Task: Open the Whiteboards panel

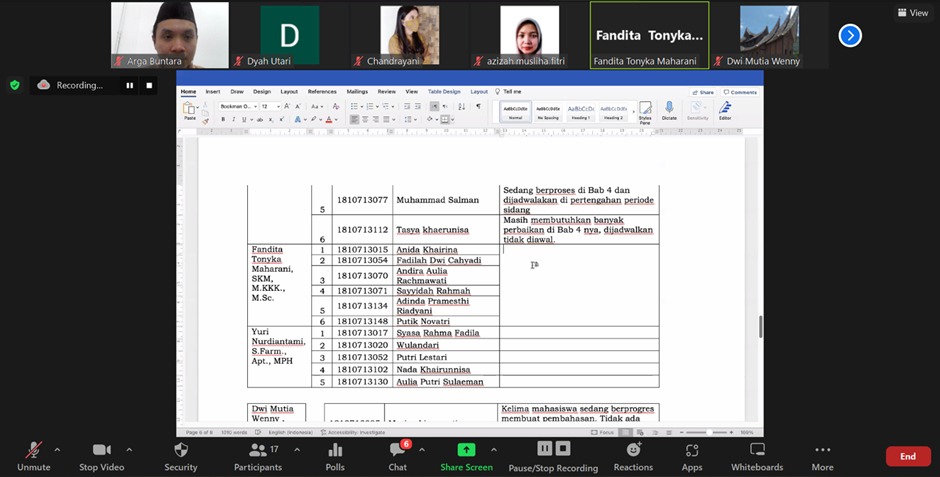Action: pyautogui.click(x=756, y=455)
